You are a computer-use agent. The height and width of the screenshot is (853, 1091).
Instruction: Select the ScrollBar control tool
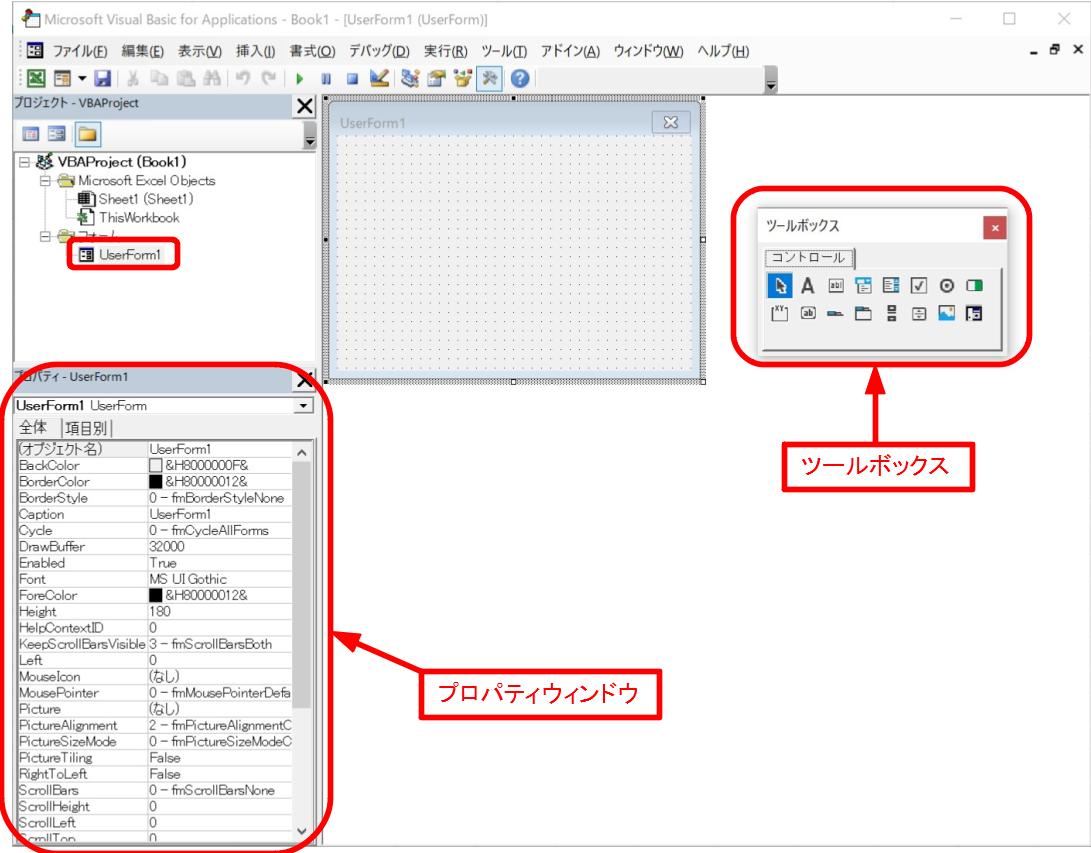tap(891, 313)
